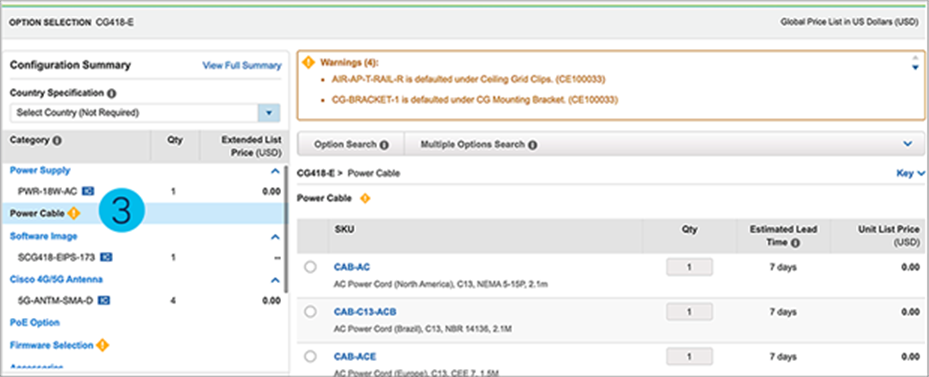Image resolution: width=929 pixels, height=377 pixels.
Task: Click the CAB-AC quantity field
Action: pyautogui.click(x=690, y=267)
